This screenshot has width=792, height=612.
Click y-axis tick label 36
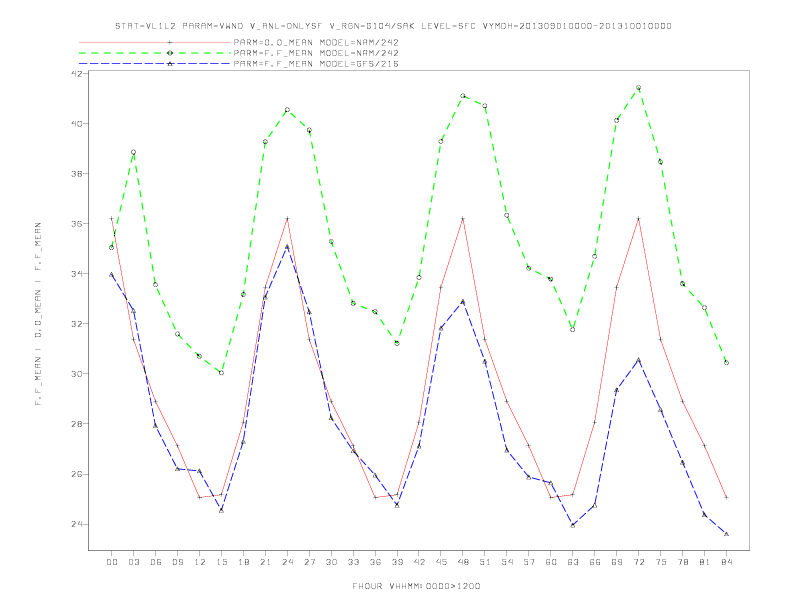[x=77, y=223]
